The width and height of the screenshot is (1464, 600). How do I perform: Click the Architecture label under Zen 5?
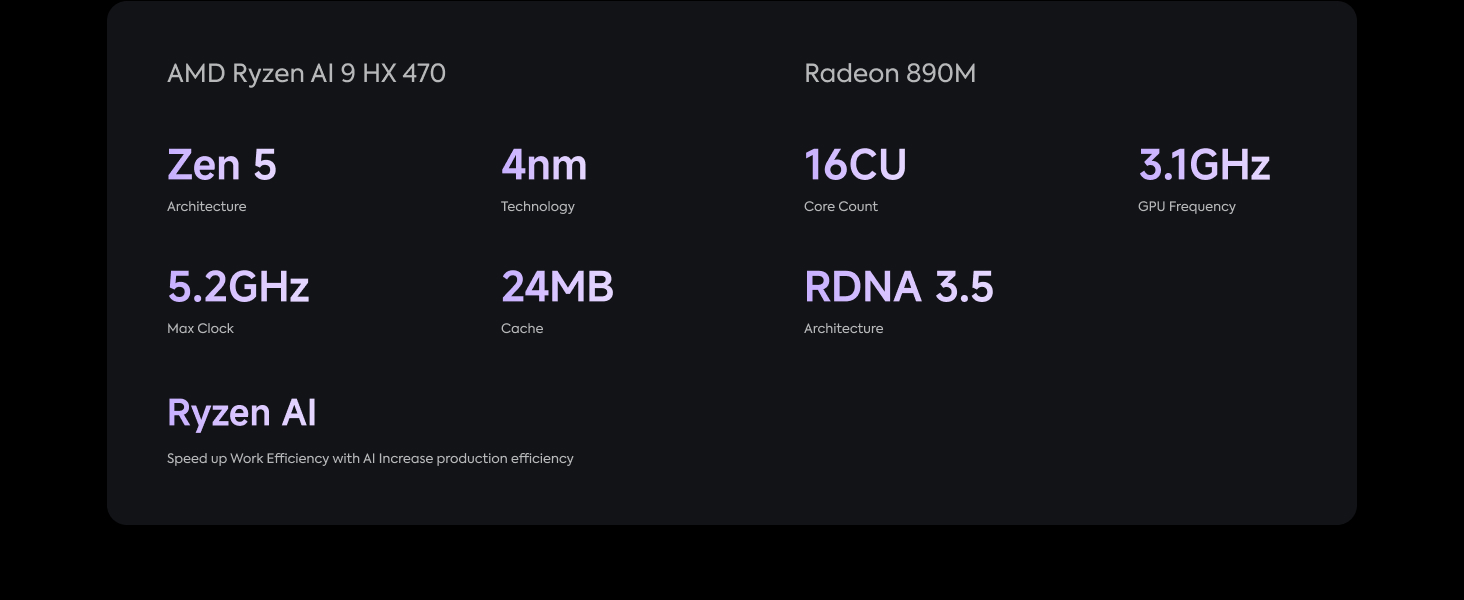tap(206, 207)
